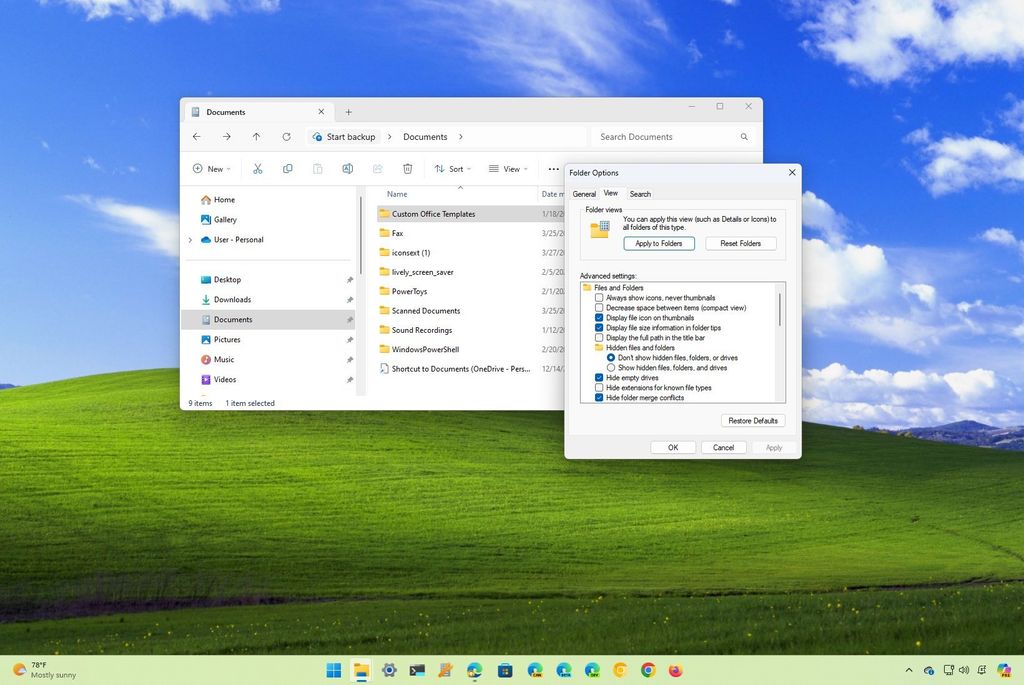The width and height of the screenshot is (1024, 685).
Task: Click the Copy icon in the toolbar
Action: tap(288, 169)
